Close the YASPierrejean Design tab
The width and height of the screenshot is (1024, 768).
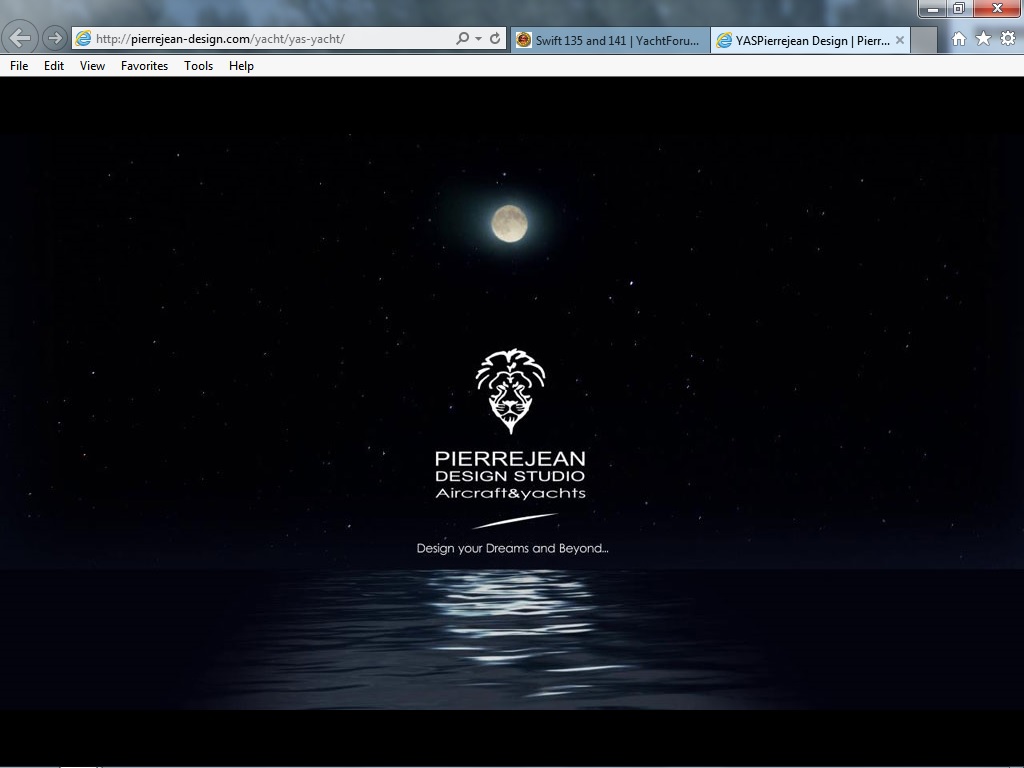click(899, 40)
